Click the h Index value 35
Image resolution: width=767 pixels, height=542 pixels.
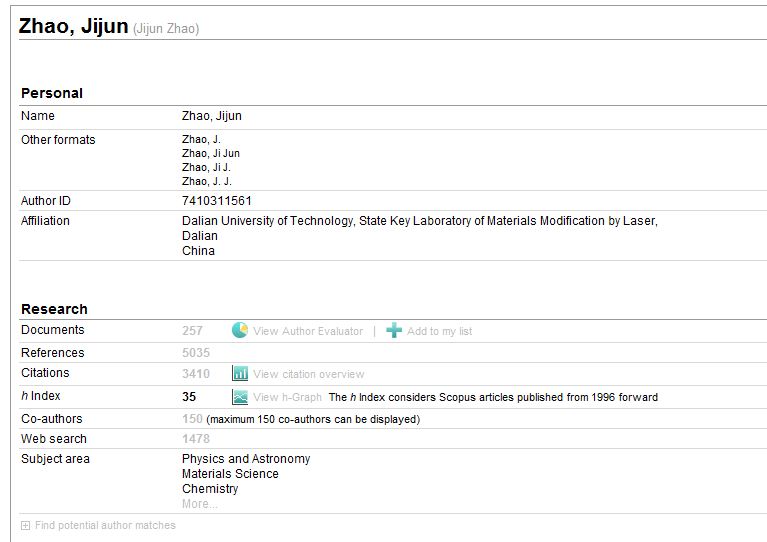pyautogui.click(x=189, y=397)
